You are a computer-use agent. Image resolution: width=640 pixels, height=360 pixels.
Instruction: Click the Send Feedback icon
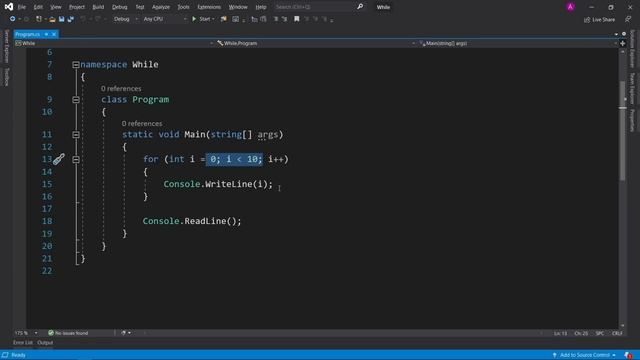pos(628,19)
